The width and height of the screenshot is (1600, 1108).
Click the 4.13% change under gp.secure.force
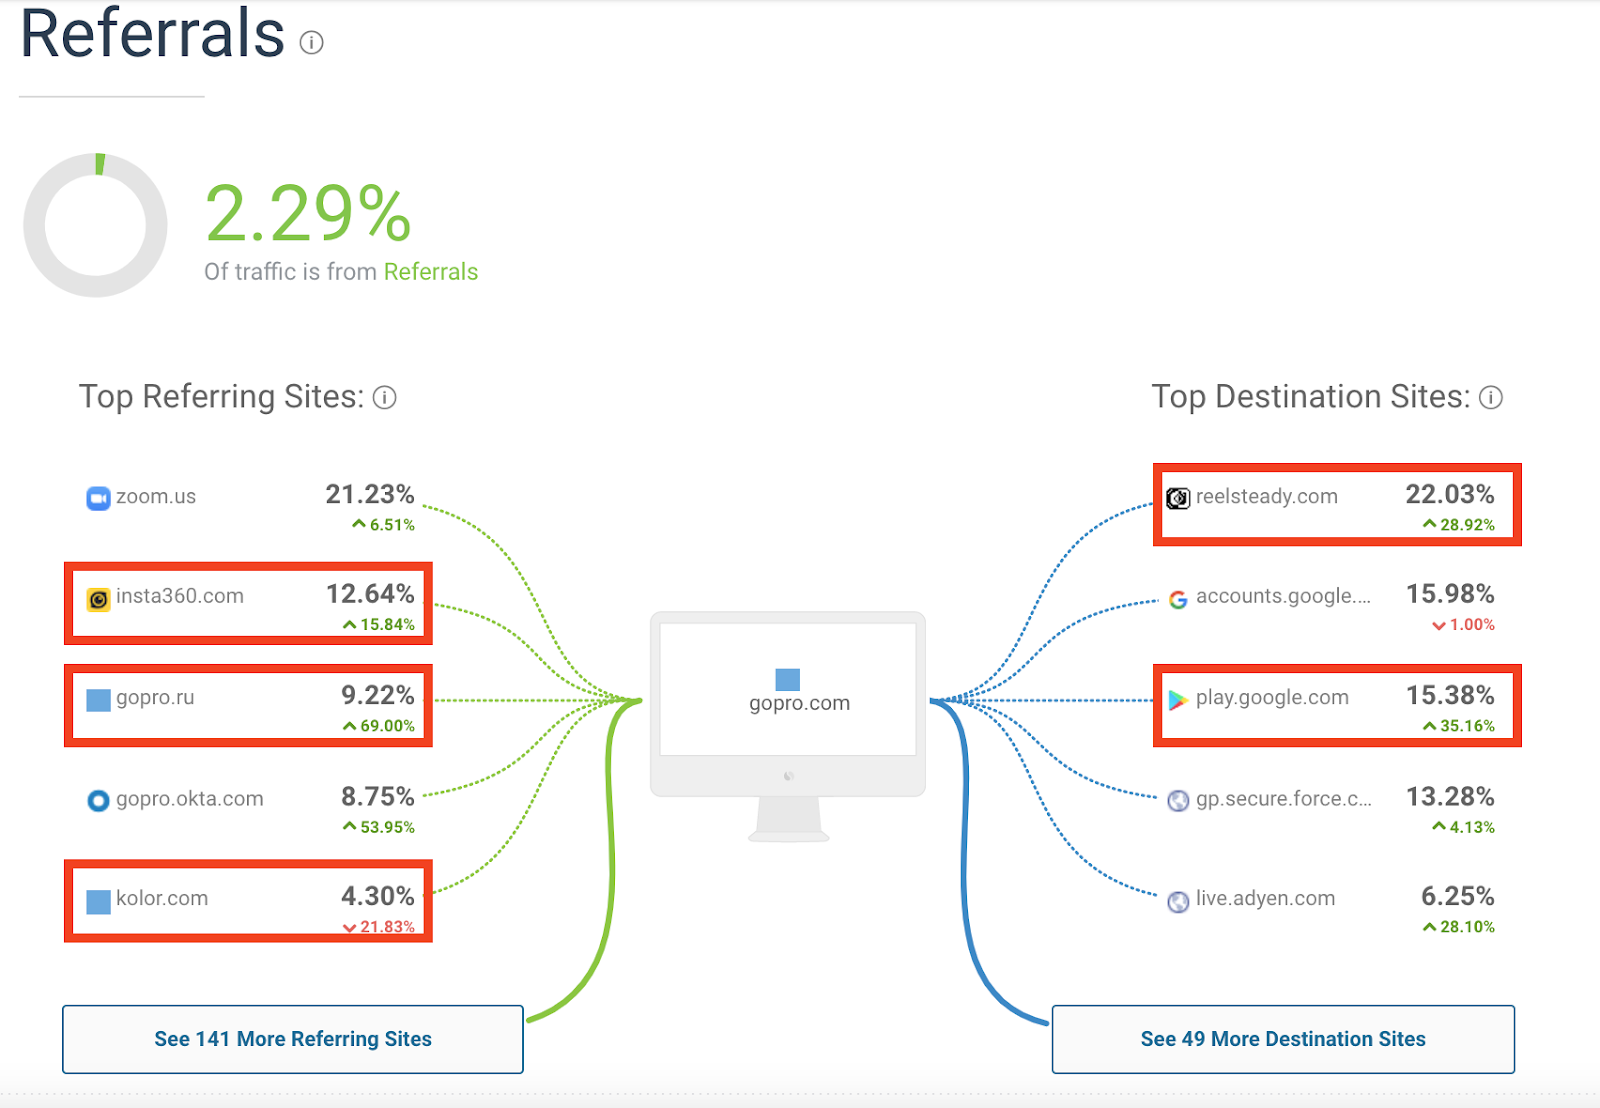(1463, 827)
